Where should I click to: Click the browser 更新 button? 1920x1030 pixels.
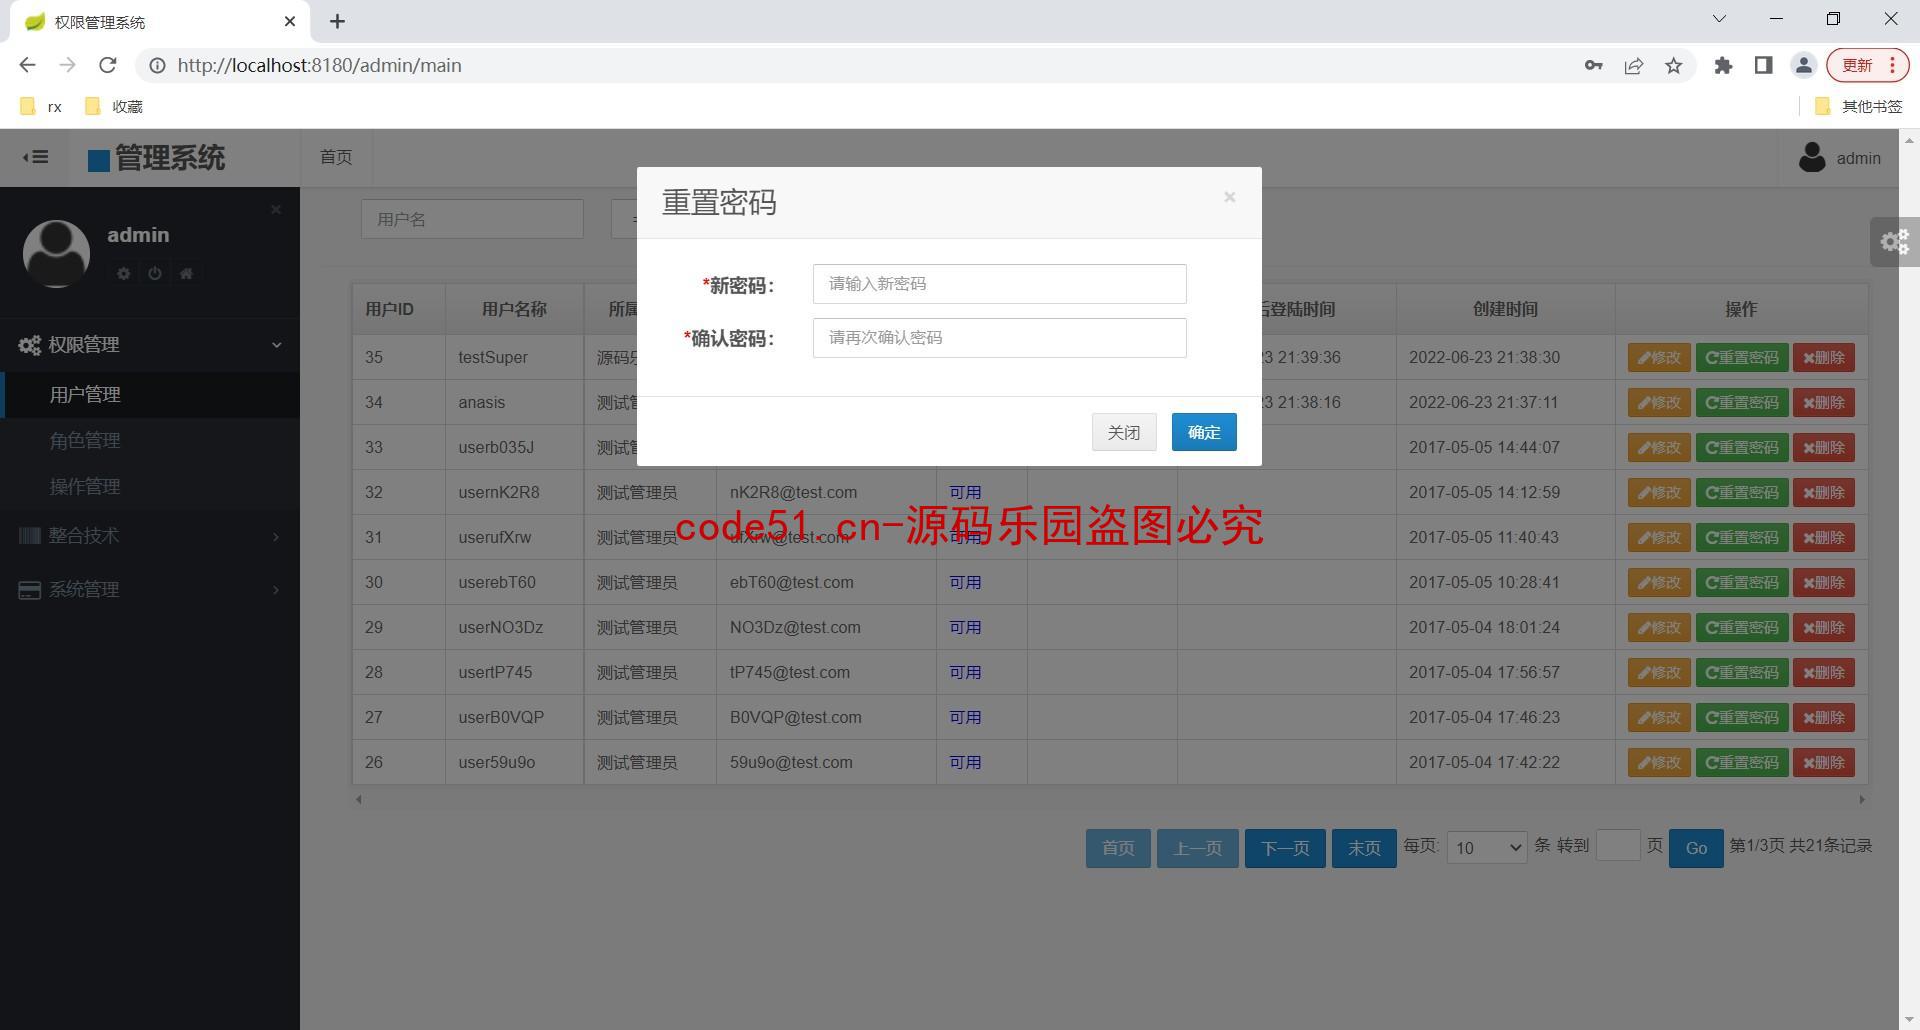[x=1867, y=65]
